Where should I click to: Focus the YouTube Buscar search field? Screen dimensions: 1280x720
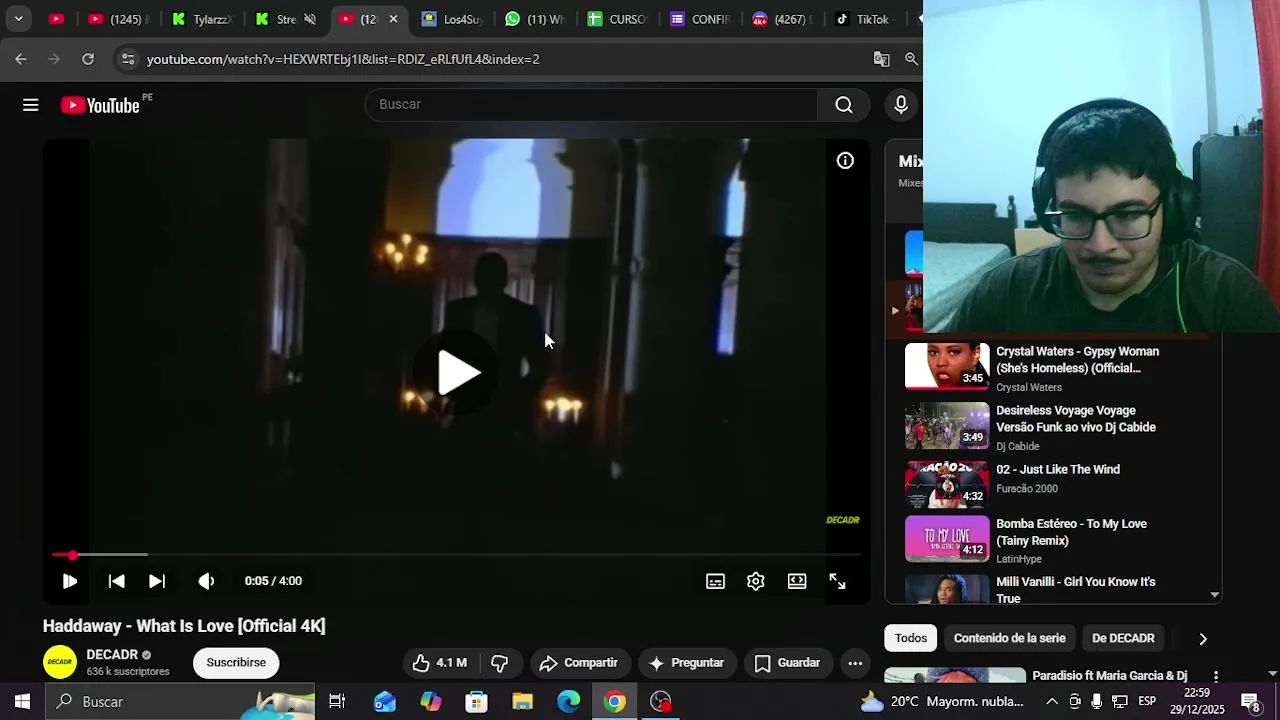pyautogui.click(x=591, y=104)
